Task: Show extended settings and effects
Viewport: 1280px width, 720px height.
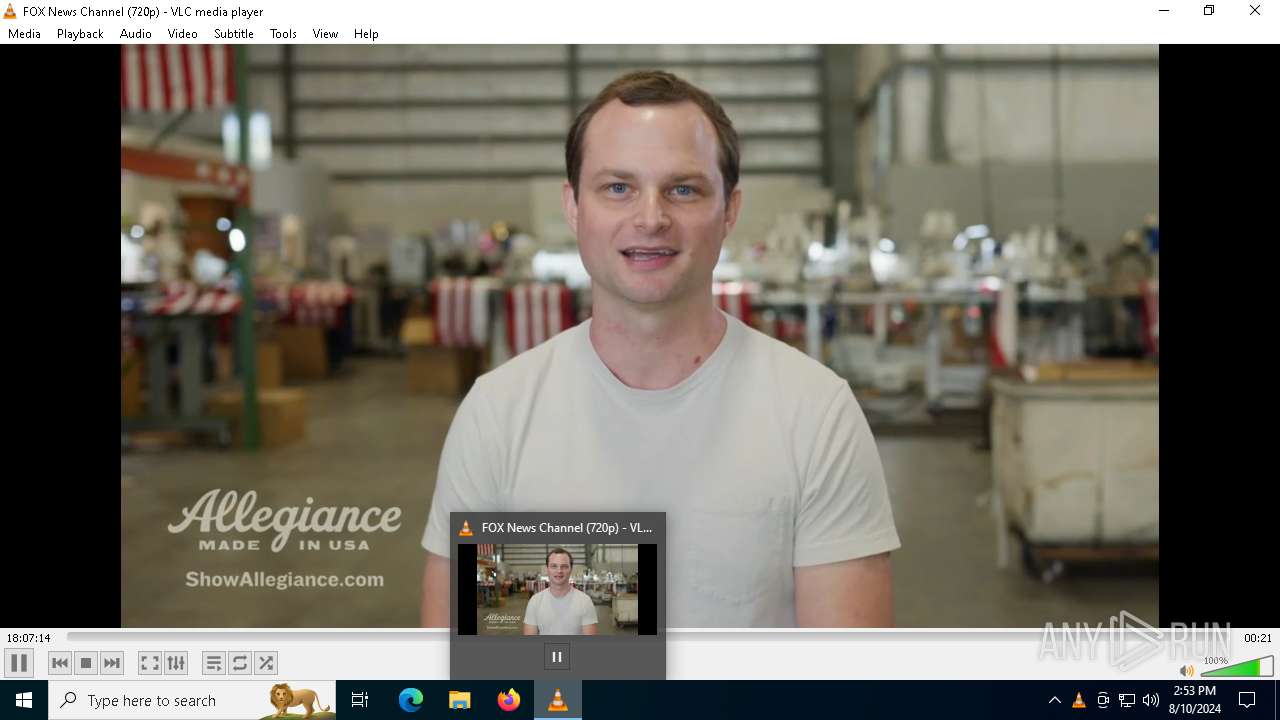Action: [176, 663]
